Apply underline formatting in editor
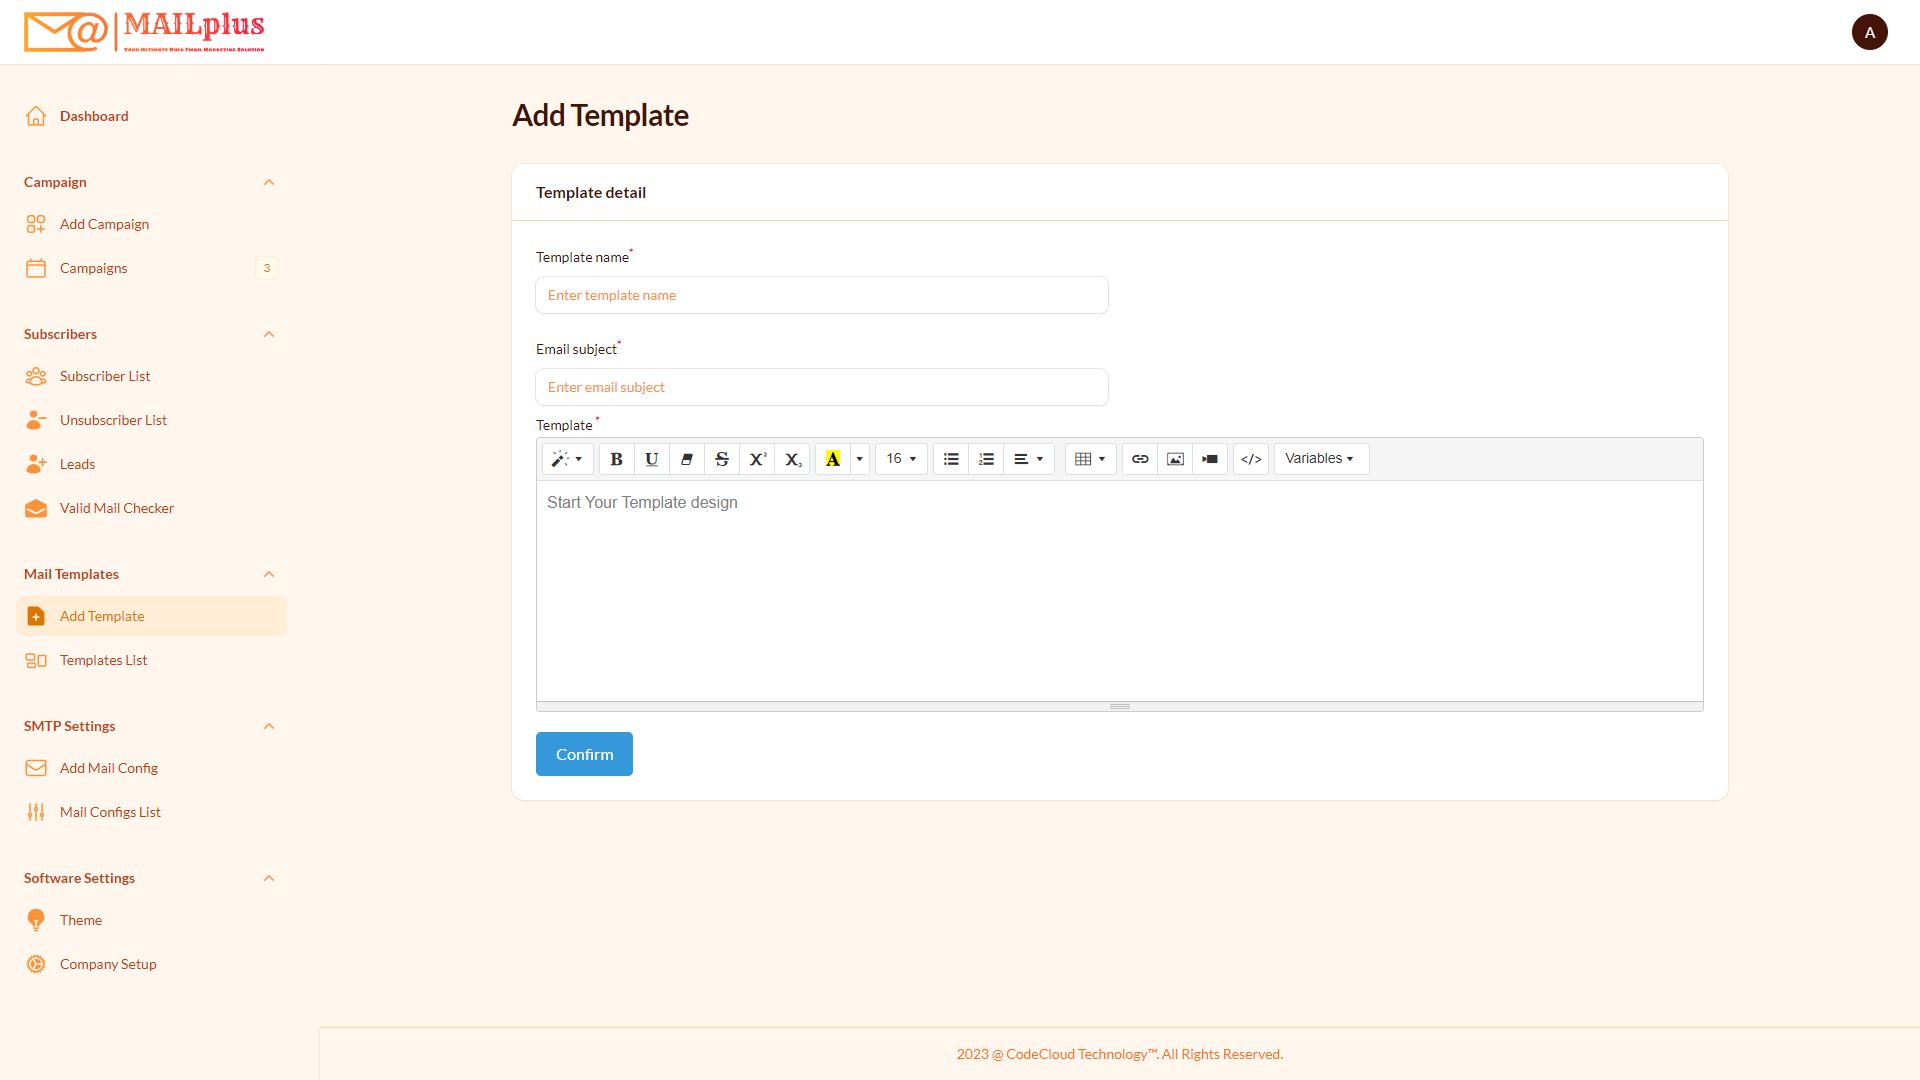The height and width of the screenshot is (1080, 1920). [x=651, y=459]
